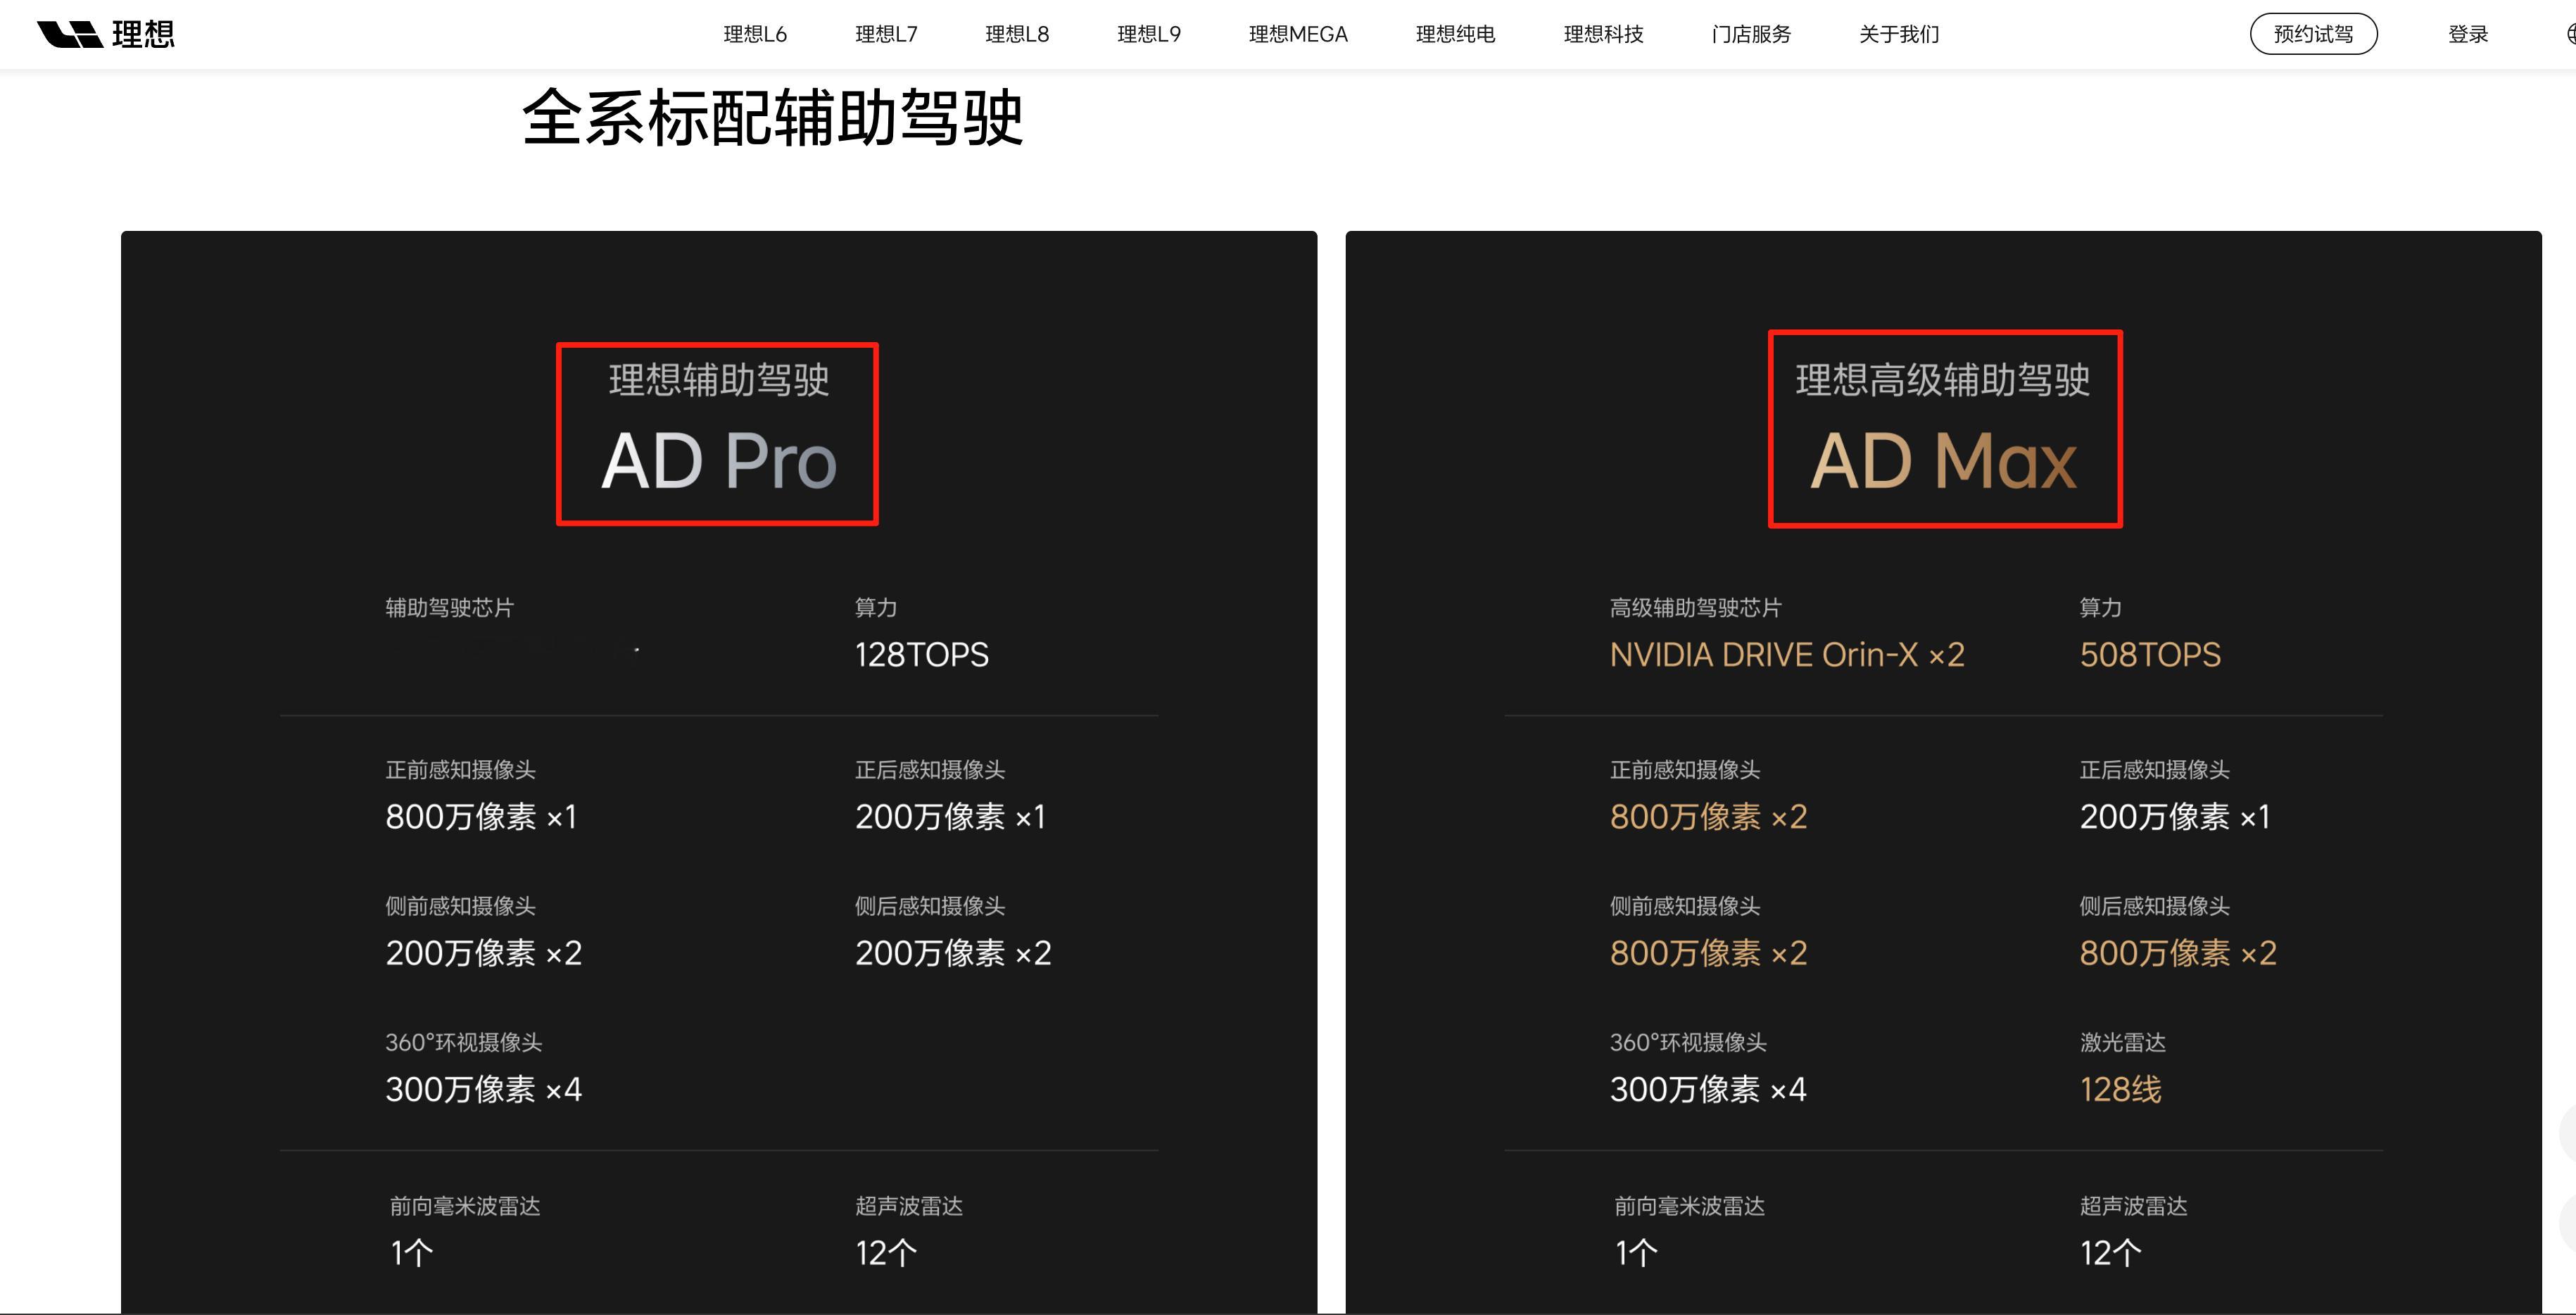Screen dimensions: 2576x1315
Task: Open the 理想纯电 menu item
Action: (1455, 34)
